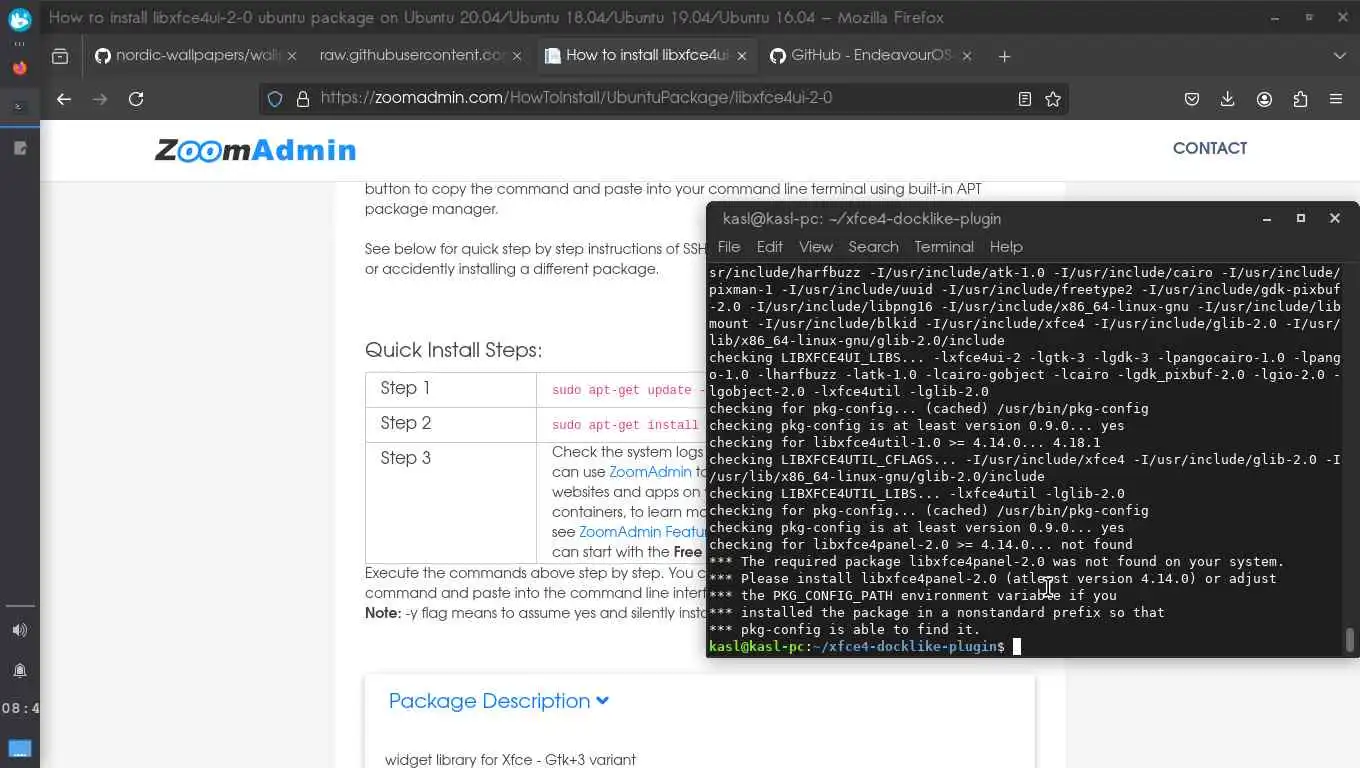Open the ZoomAdmin Features link in Step 3
The width and height of the screenshot is (1360, 768).
[x=642, y=532]
